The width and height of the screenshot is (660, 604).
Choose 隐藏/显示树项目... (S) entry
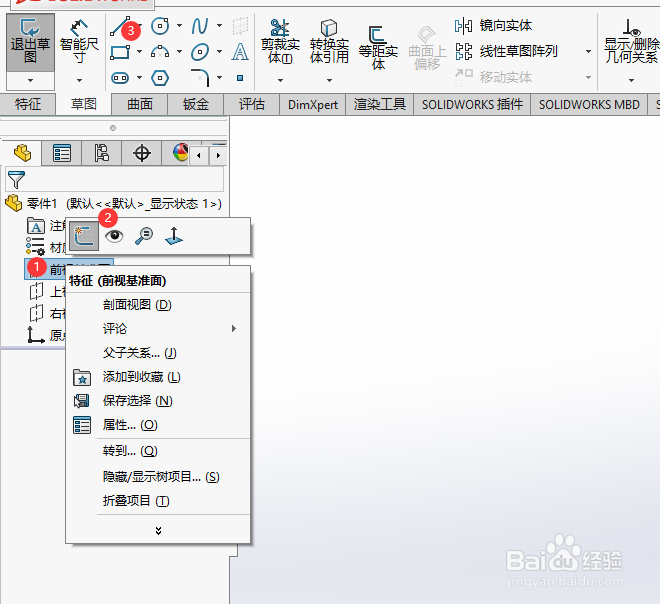pyautogui.click(x=158, y=476)
